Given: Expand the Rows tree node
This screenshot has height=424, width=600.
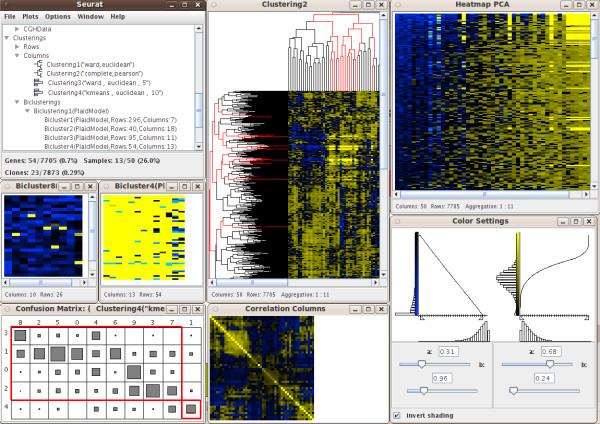Looking at the screenshot, I should [17, 46].
